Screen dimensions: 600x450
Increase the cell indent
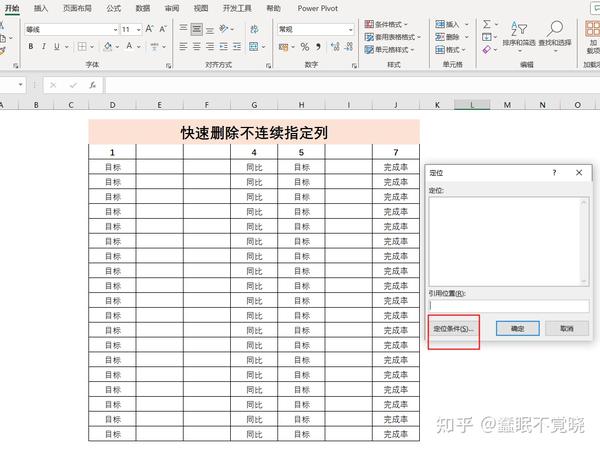coord(237,47)
